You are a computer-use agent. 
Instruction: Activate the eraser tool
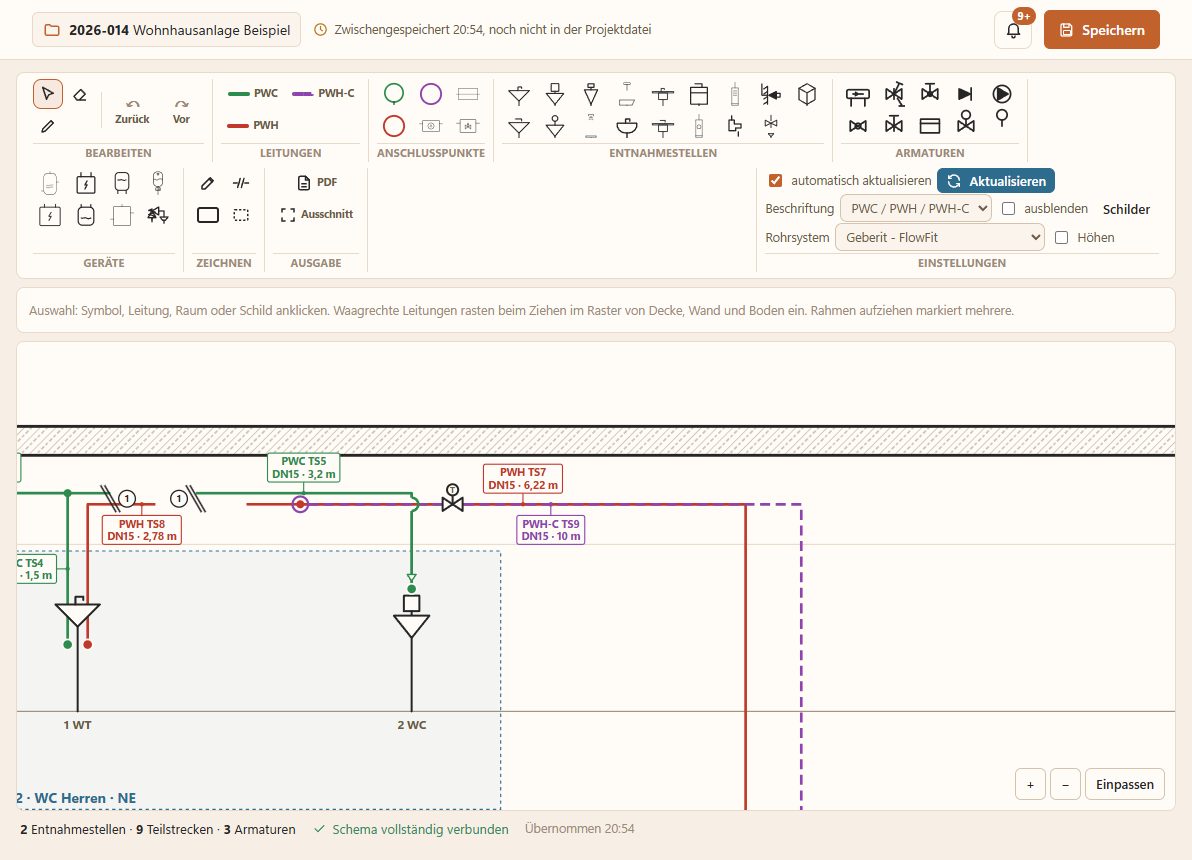click(80, 95)
